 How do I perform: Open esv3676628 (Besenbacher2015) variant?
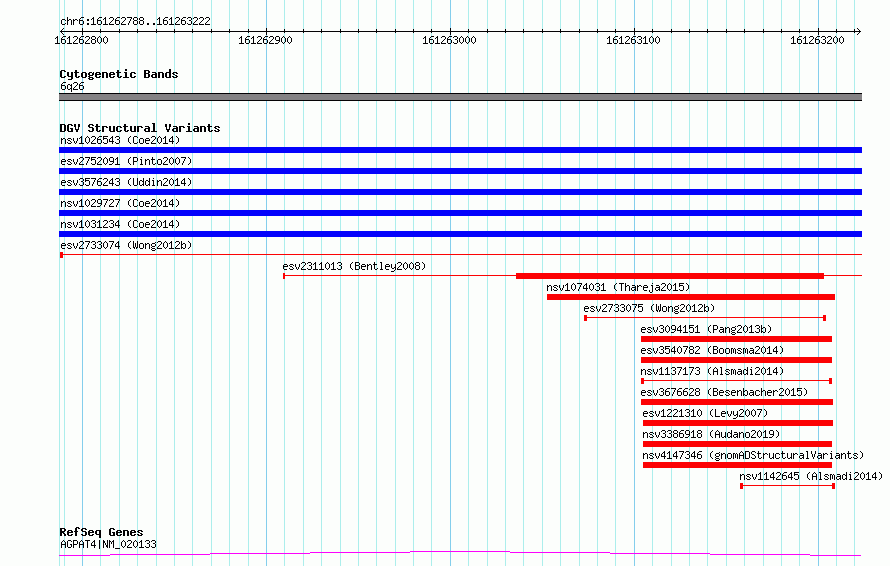724,392
